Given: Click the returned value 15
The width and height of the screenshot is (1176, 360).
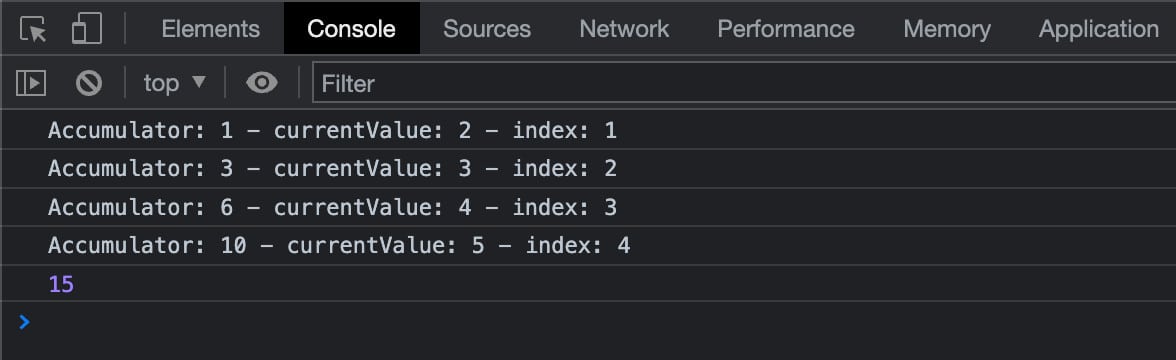Looking at the screenshot, I should point(62,284).
